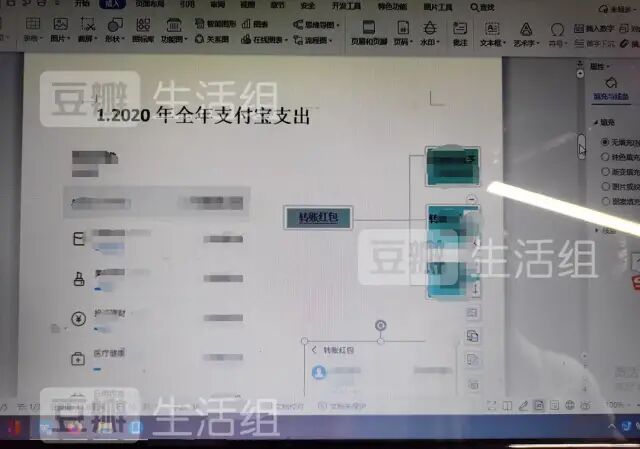The height and width of the screenshot is (449, 640).
Task: Select the 图案填充 pattern fill radio option
Action: [605, 201]
